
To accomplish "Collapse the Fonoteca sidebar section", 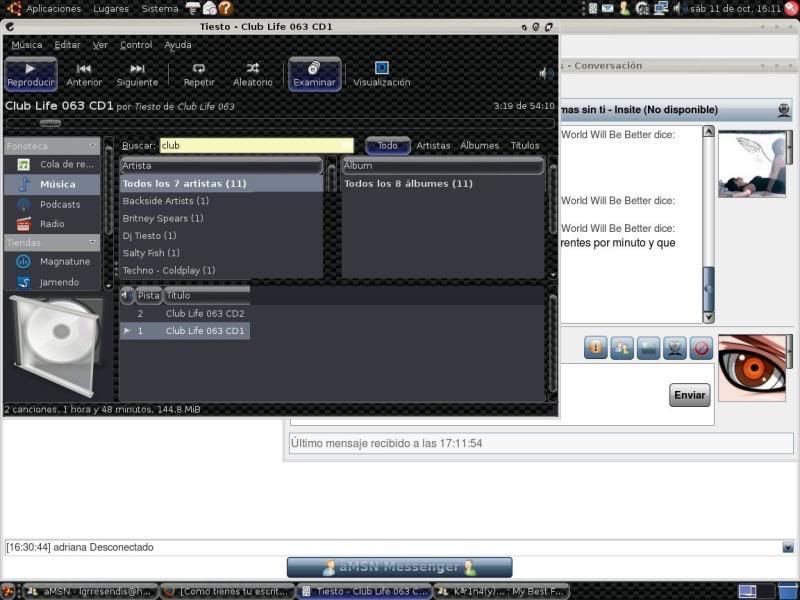I will point(92,146).
